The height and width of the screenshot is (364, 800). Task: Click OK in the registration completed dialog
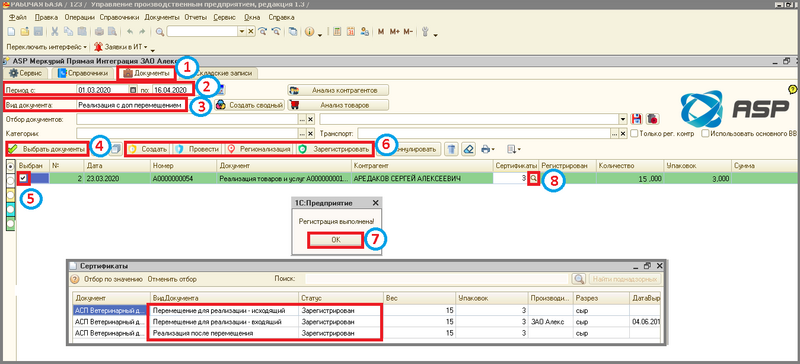pyautogui.click(x=336, y=240)
